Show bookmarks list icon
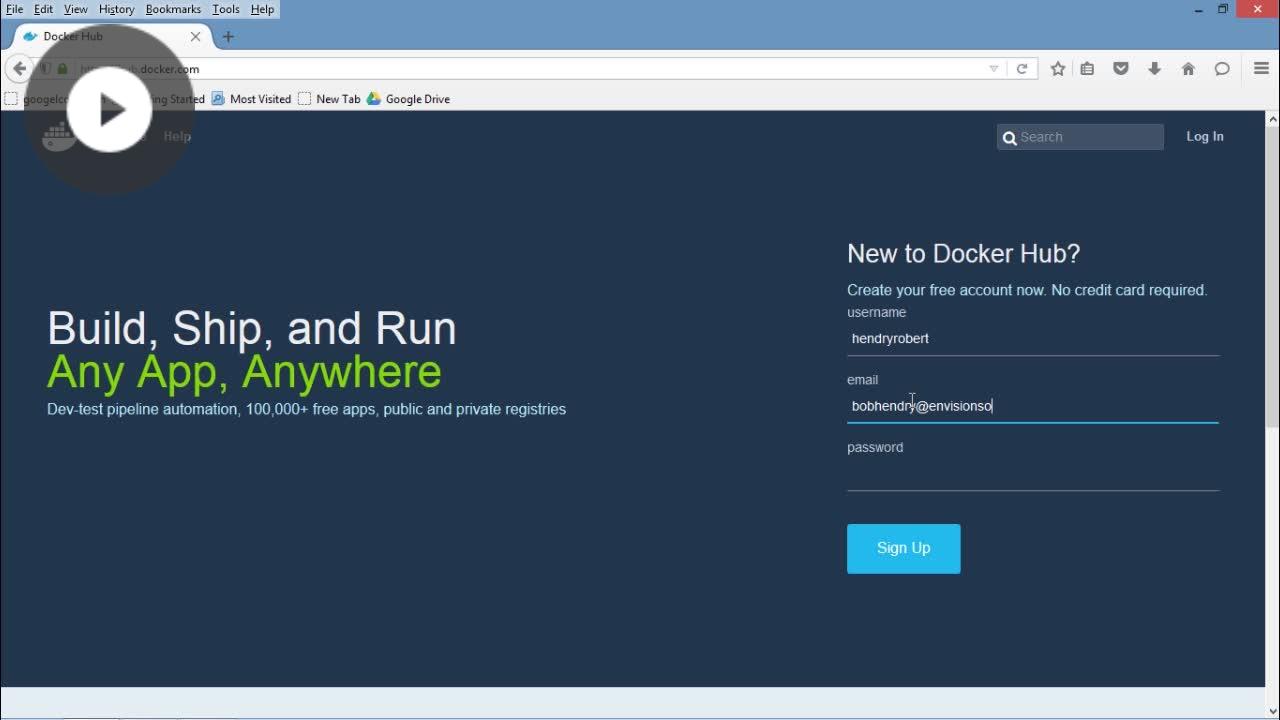The height and width of the screenshot is (720, 1280). pos(1087,69)
